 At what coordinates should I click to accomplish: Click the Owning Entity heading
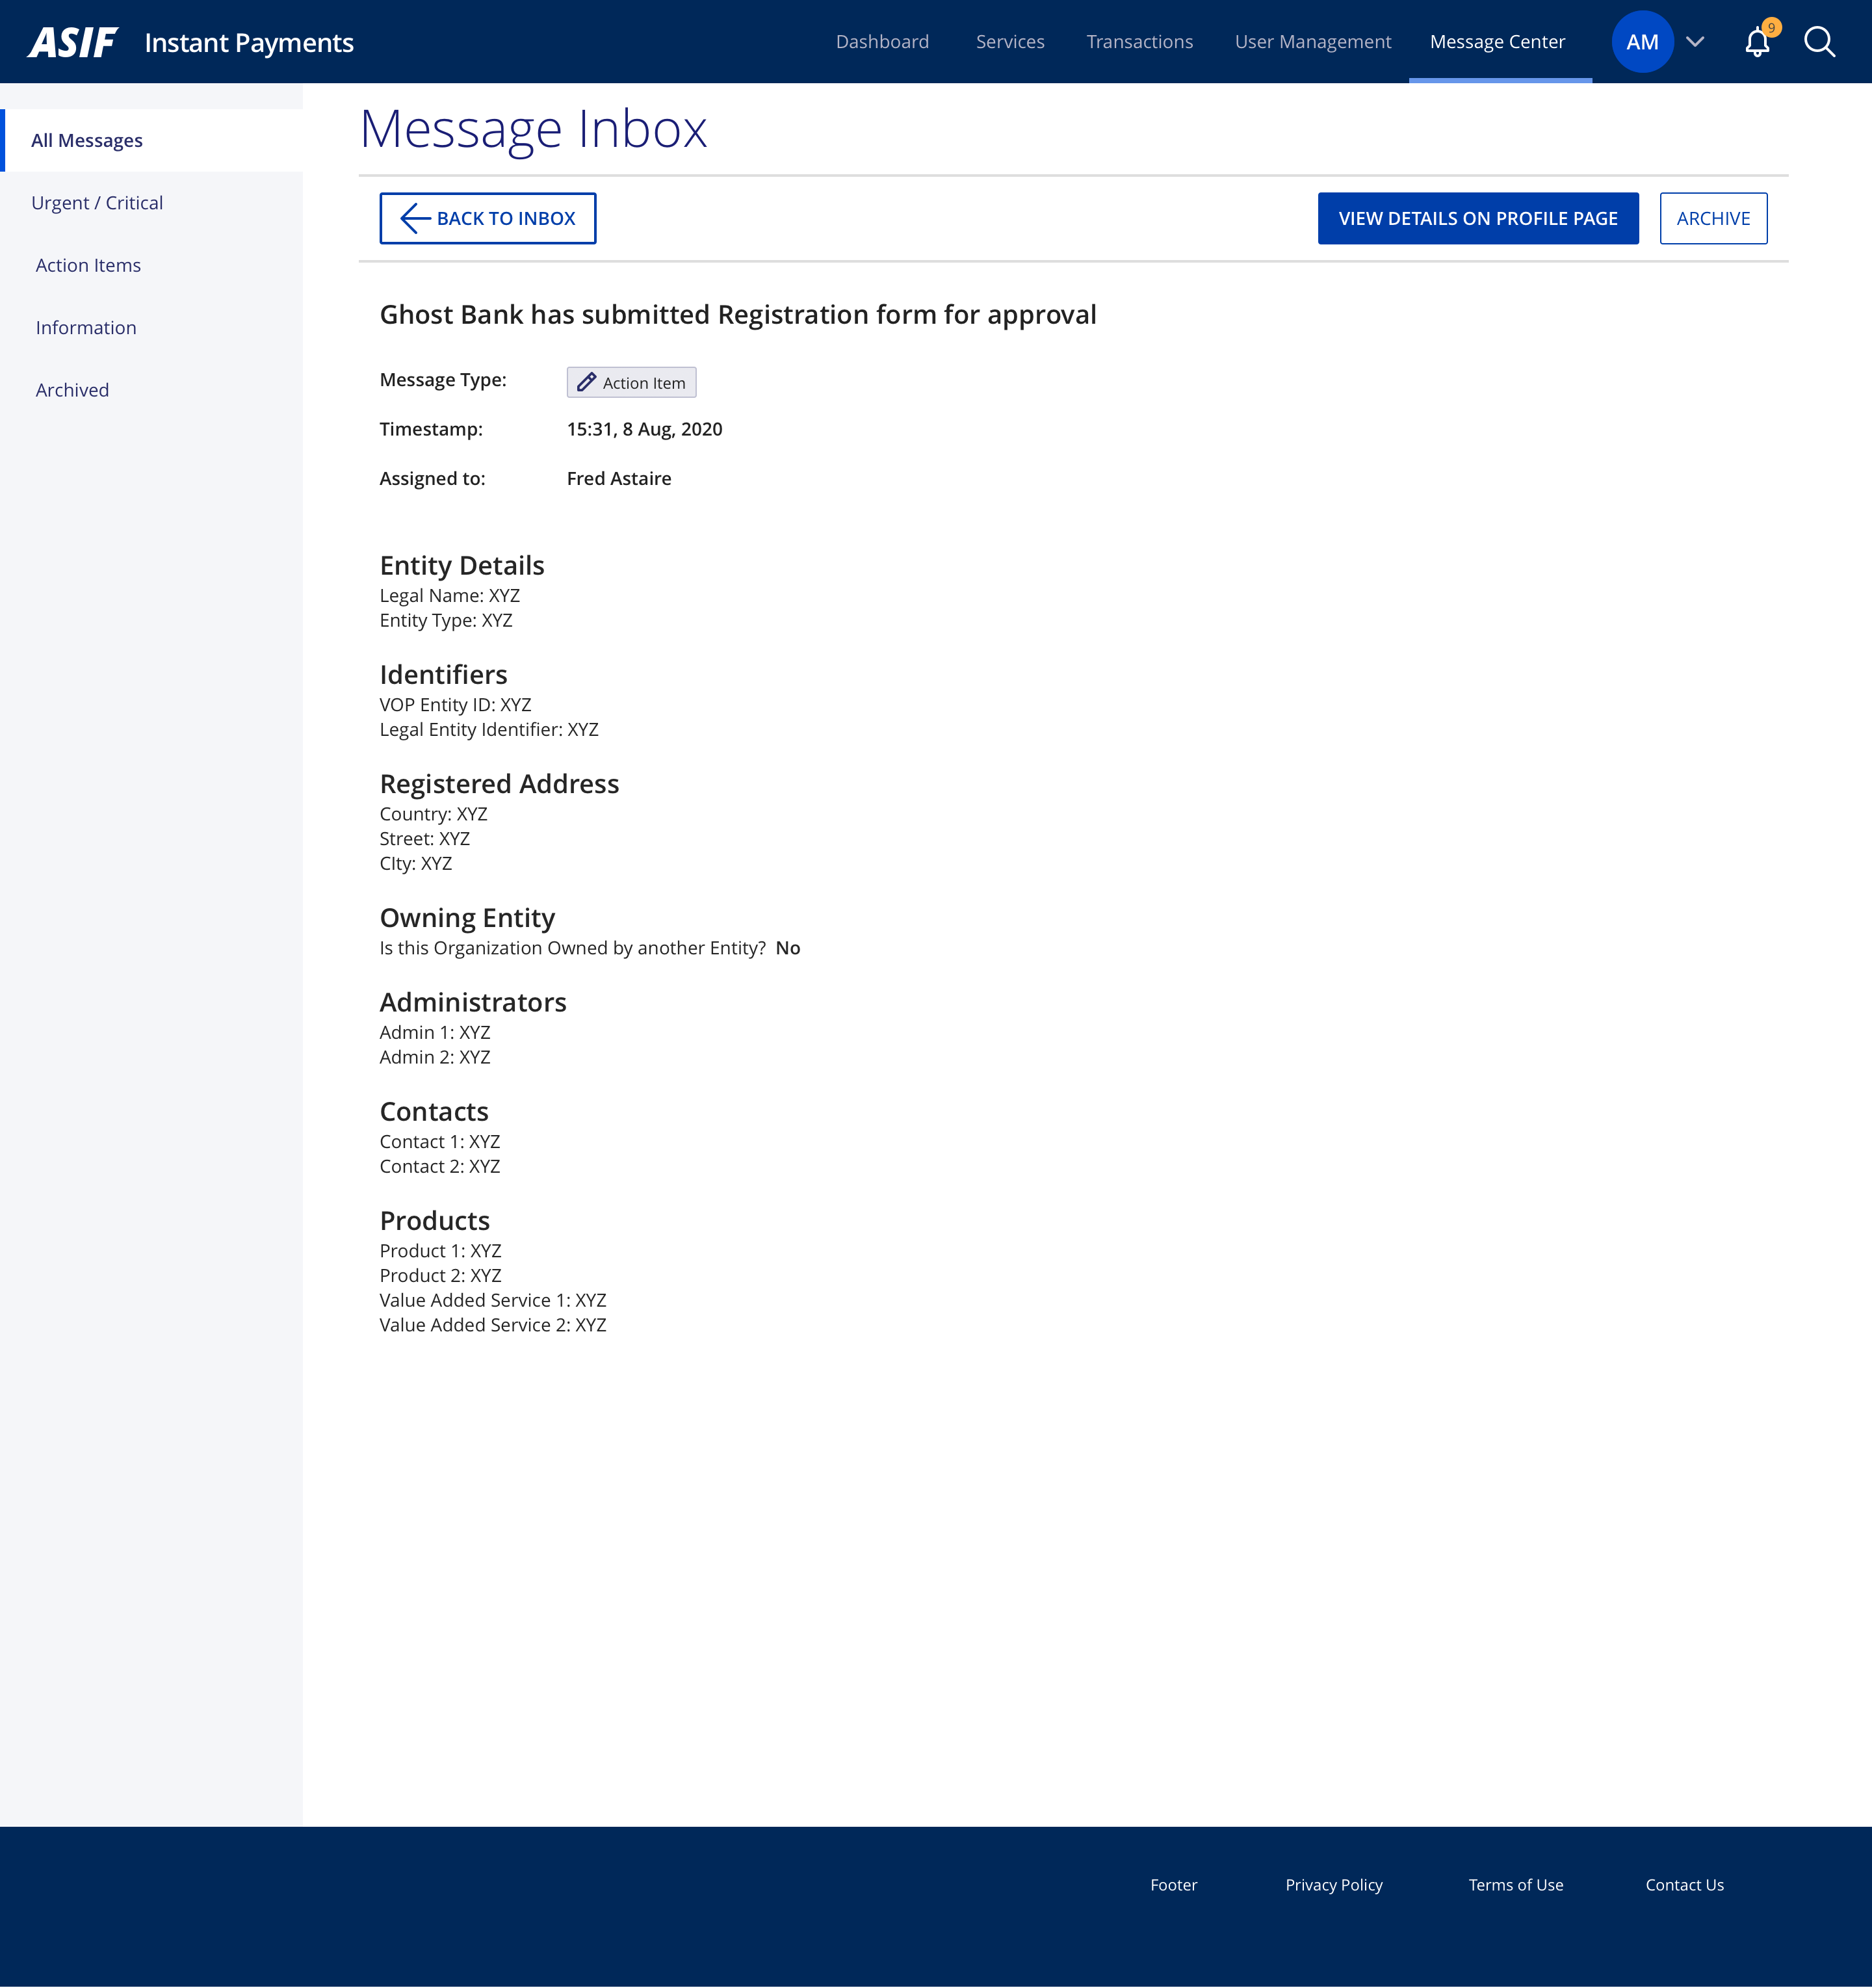tap(467, 918)
